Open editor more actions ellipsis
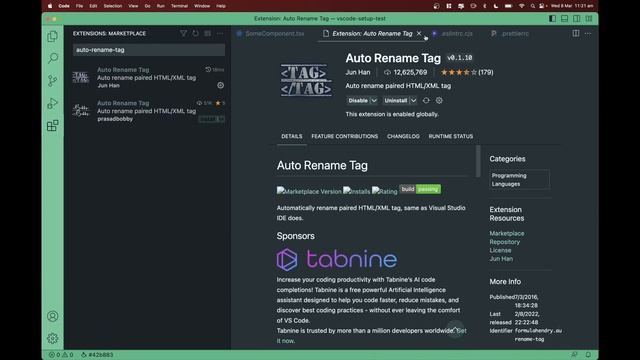This screenshot has width=640, height=360. tap(588, 33)
